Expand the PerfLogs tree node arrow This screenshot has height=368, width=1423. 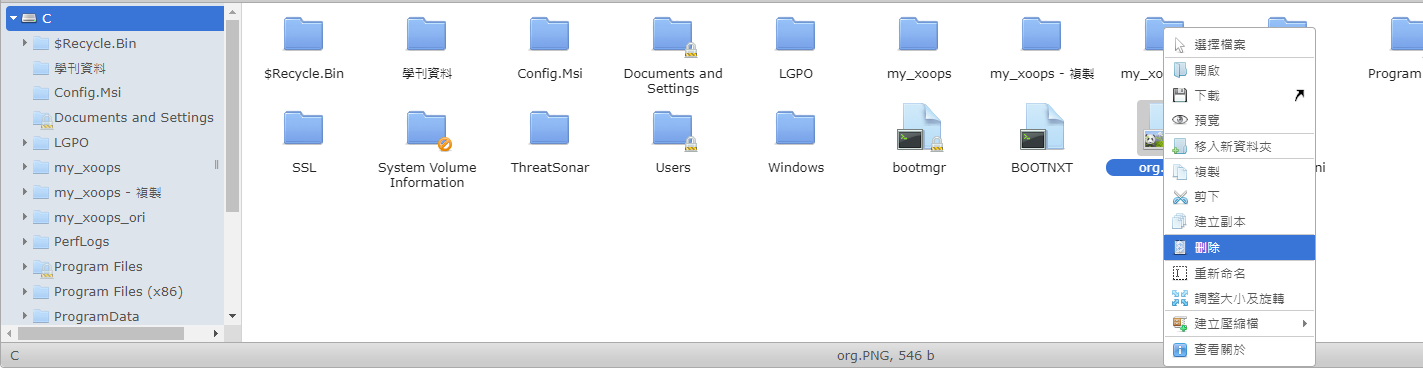tap(24, 242)
